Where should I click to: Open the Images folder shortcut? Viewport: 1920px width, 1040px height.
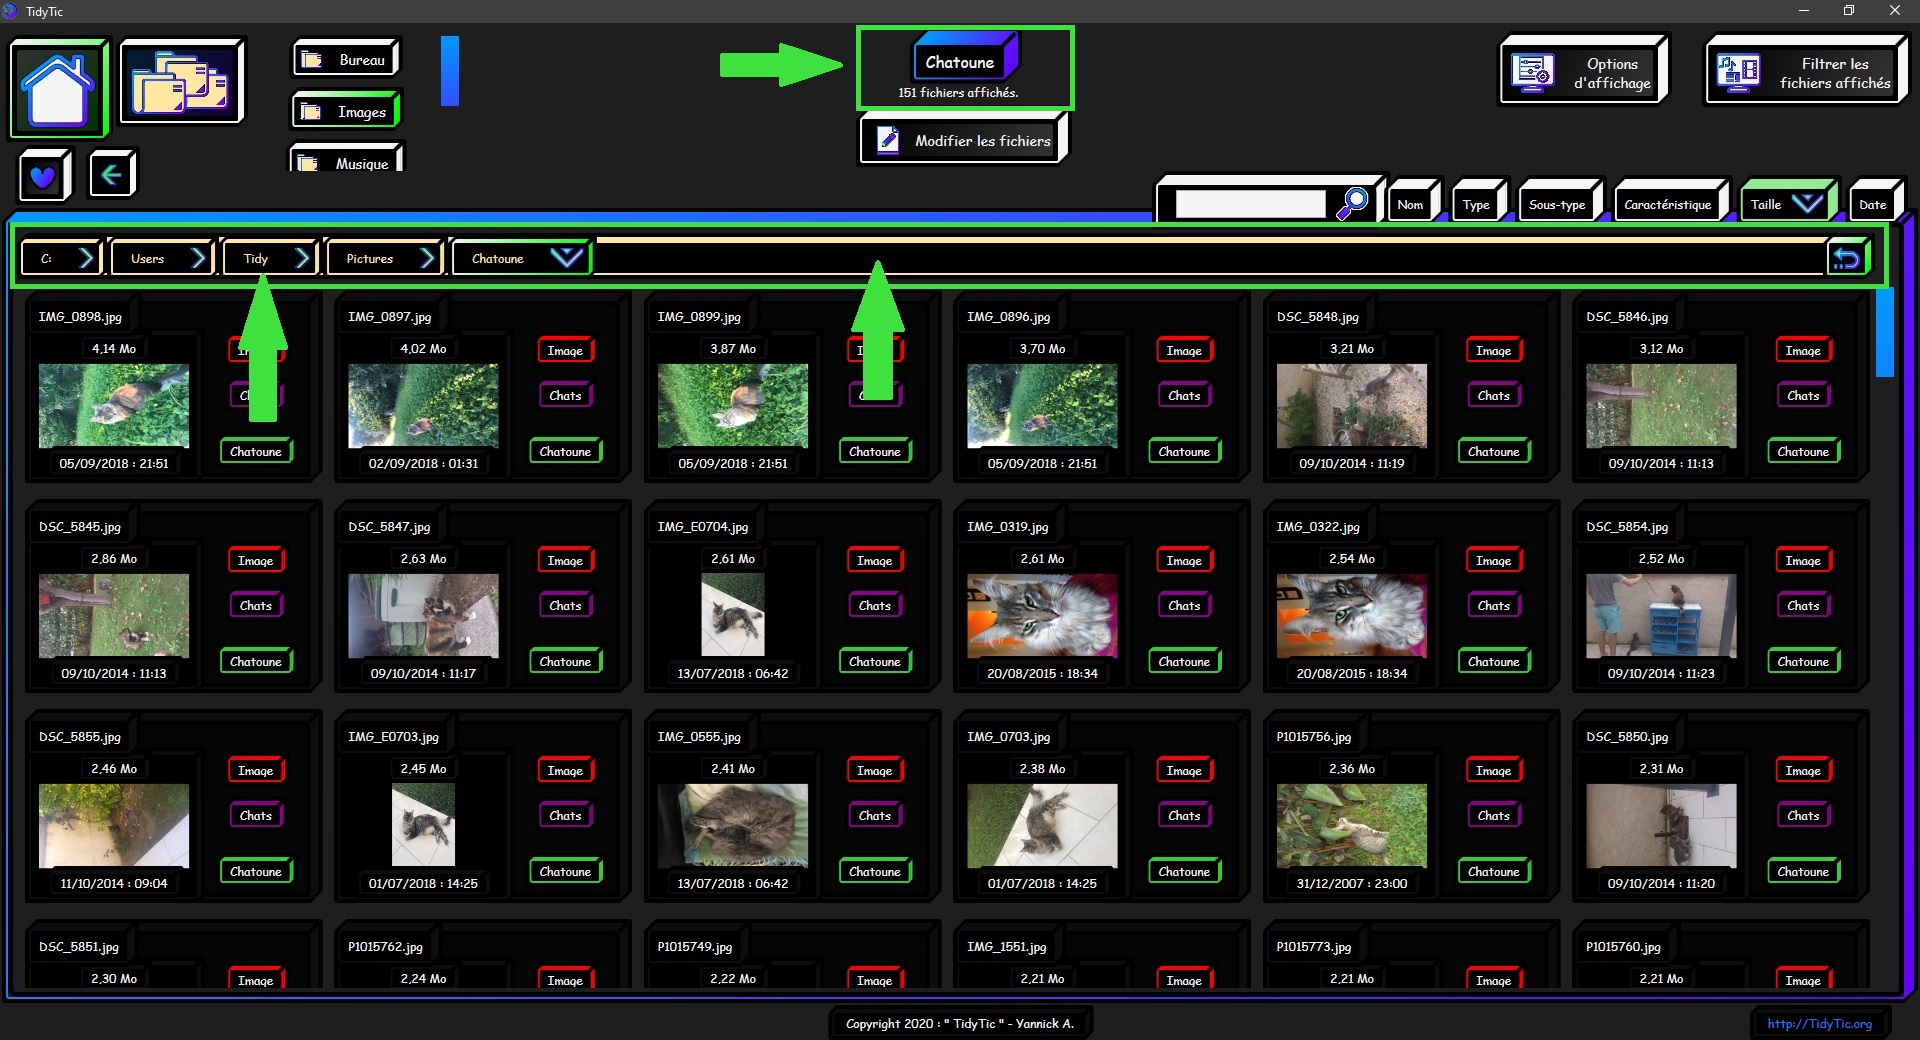click(346, 112)
